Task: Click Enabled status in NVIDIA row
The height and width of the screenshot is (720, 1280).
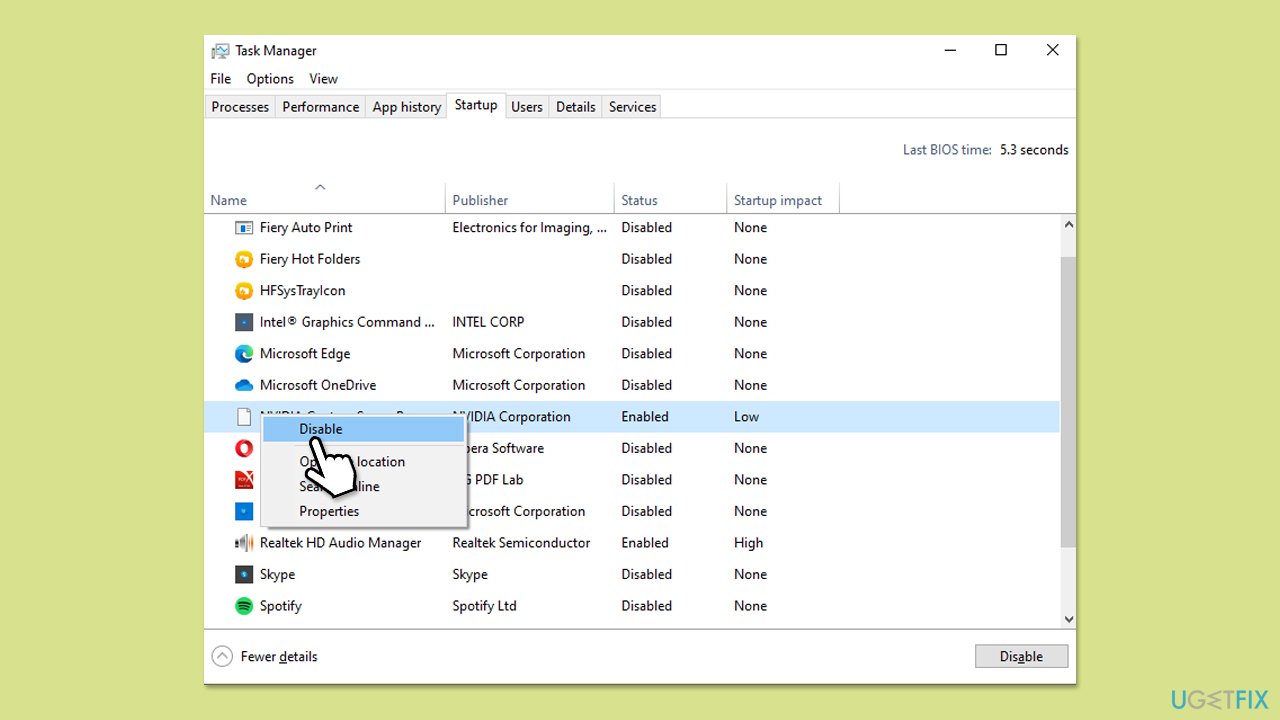Action: [645, 417]
